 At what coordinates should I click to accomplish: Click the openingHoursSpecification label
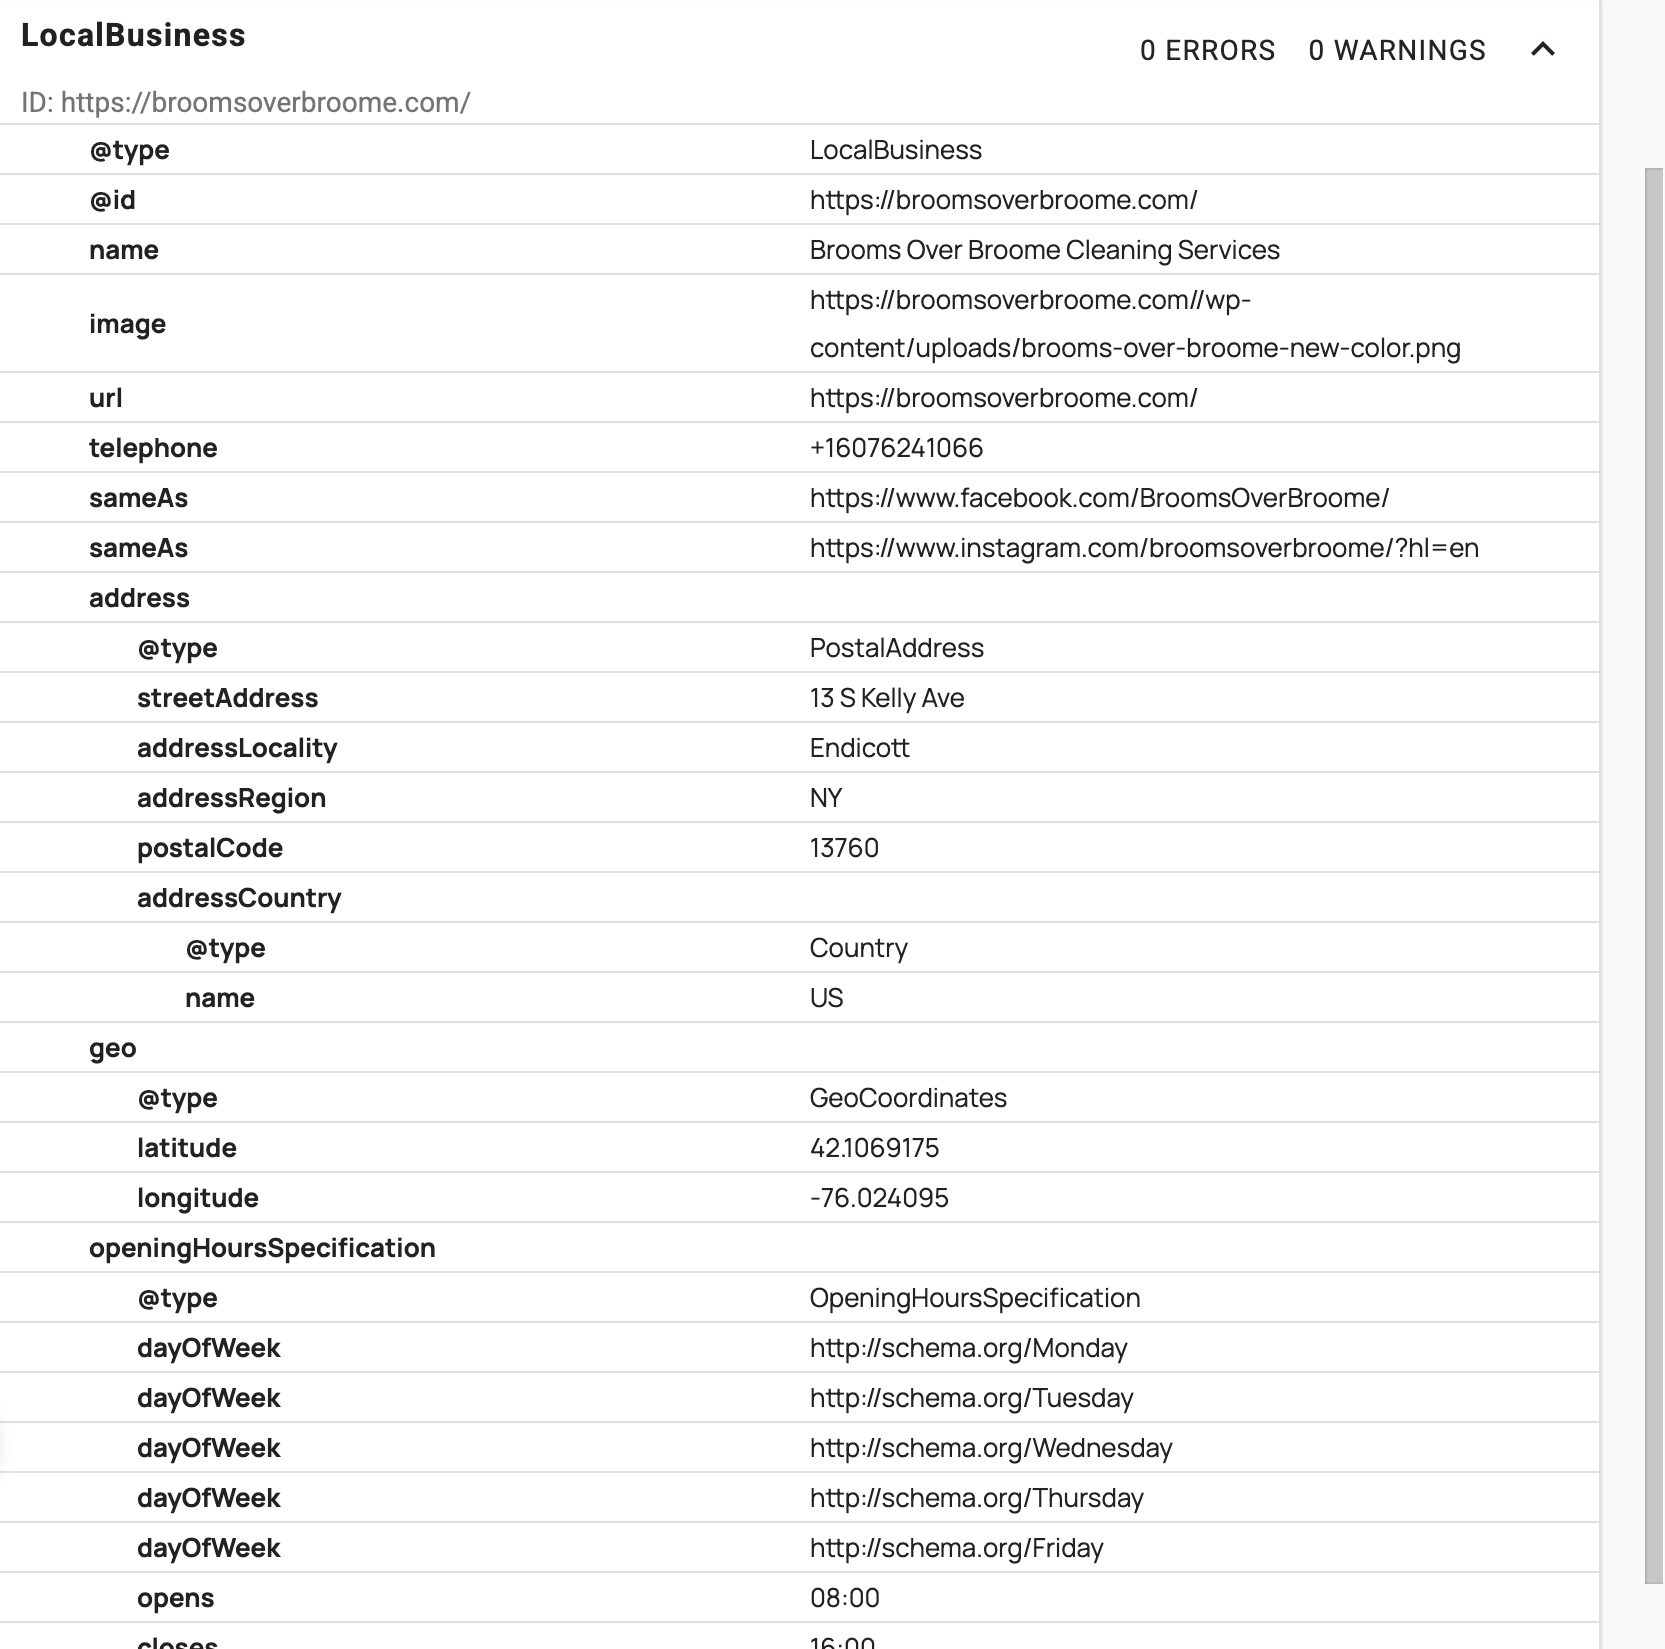(262, 1248)
